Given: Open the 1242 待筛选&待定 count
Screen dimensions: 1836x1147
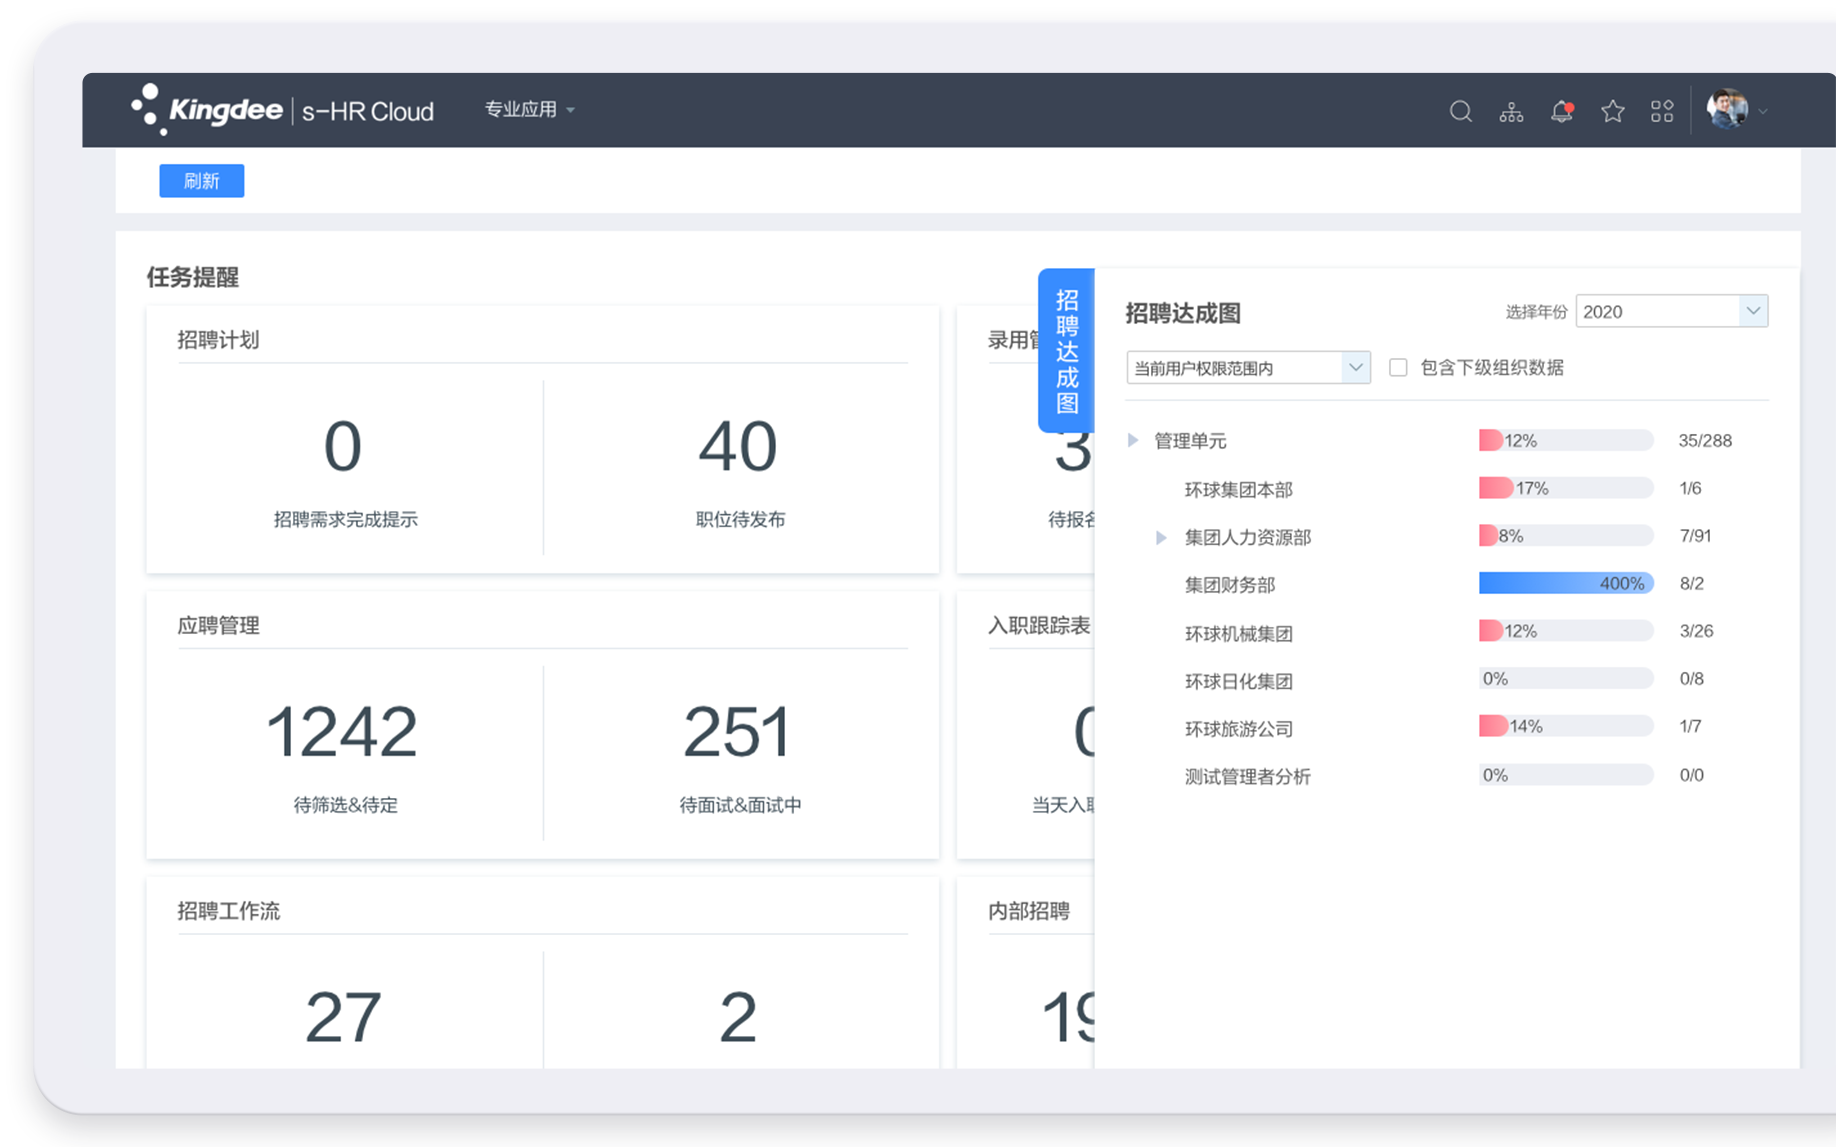Looking at the screenshot, I should (x=342, y=732).
